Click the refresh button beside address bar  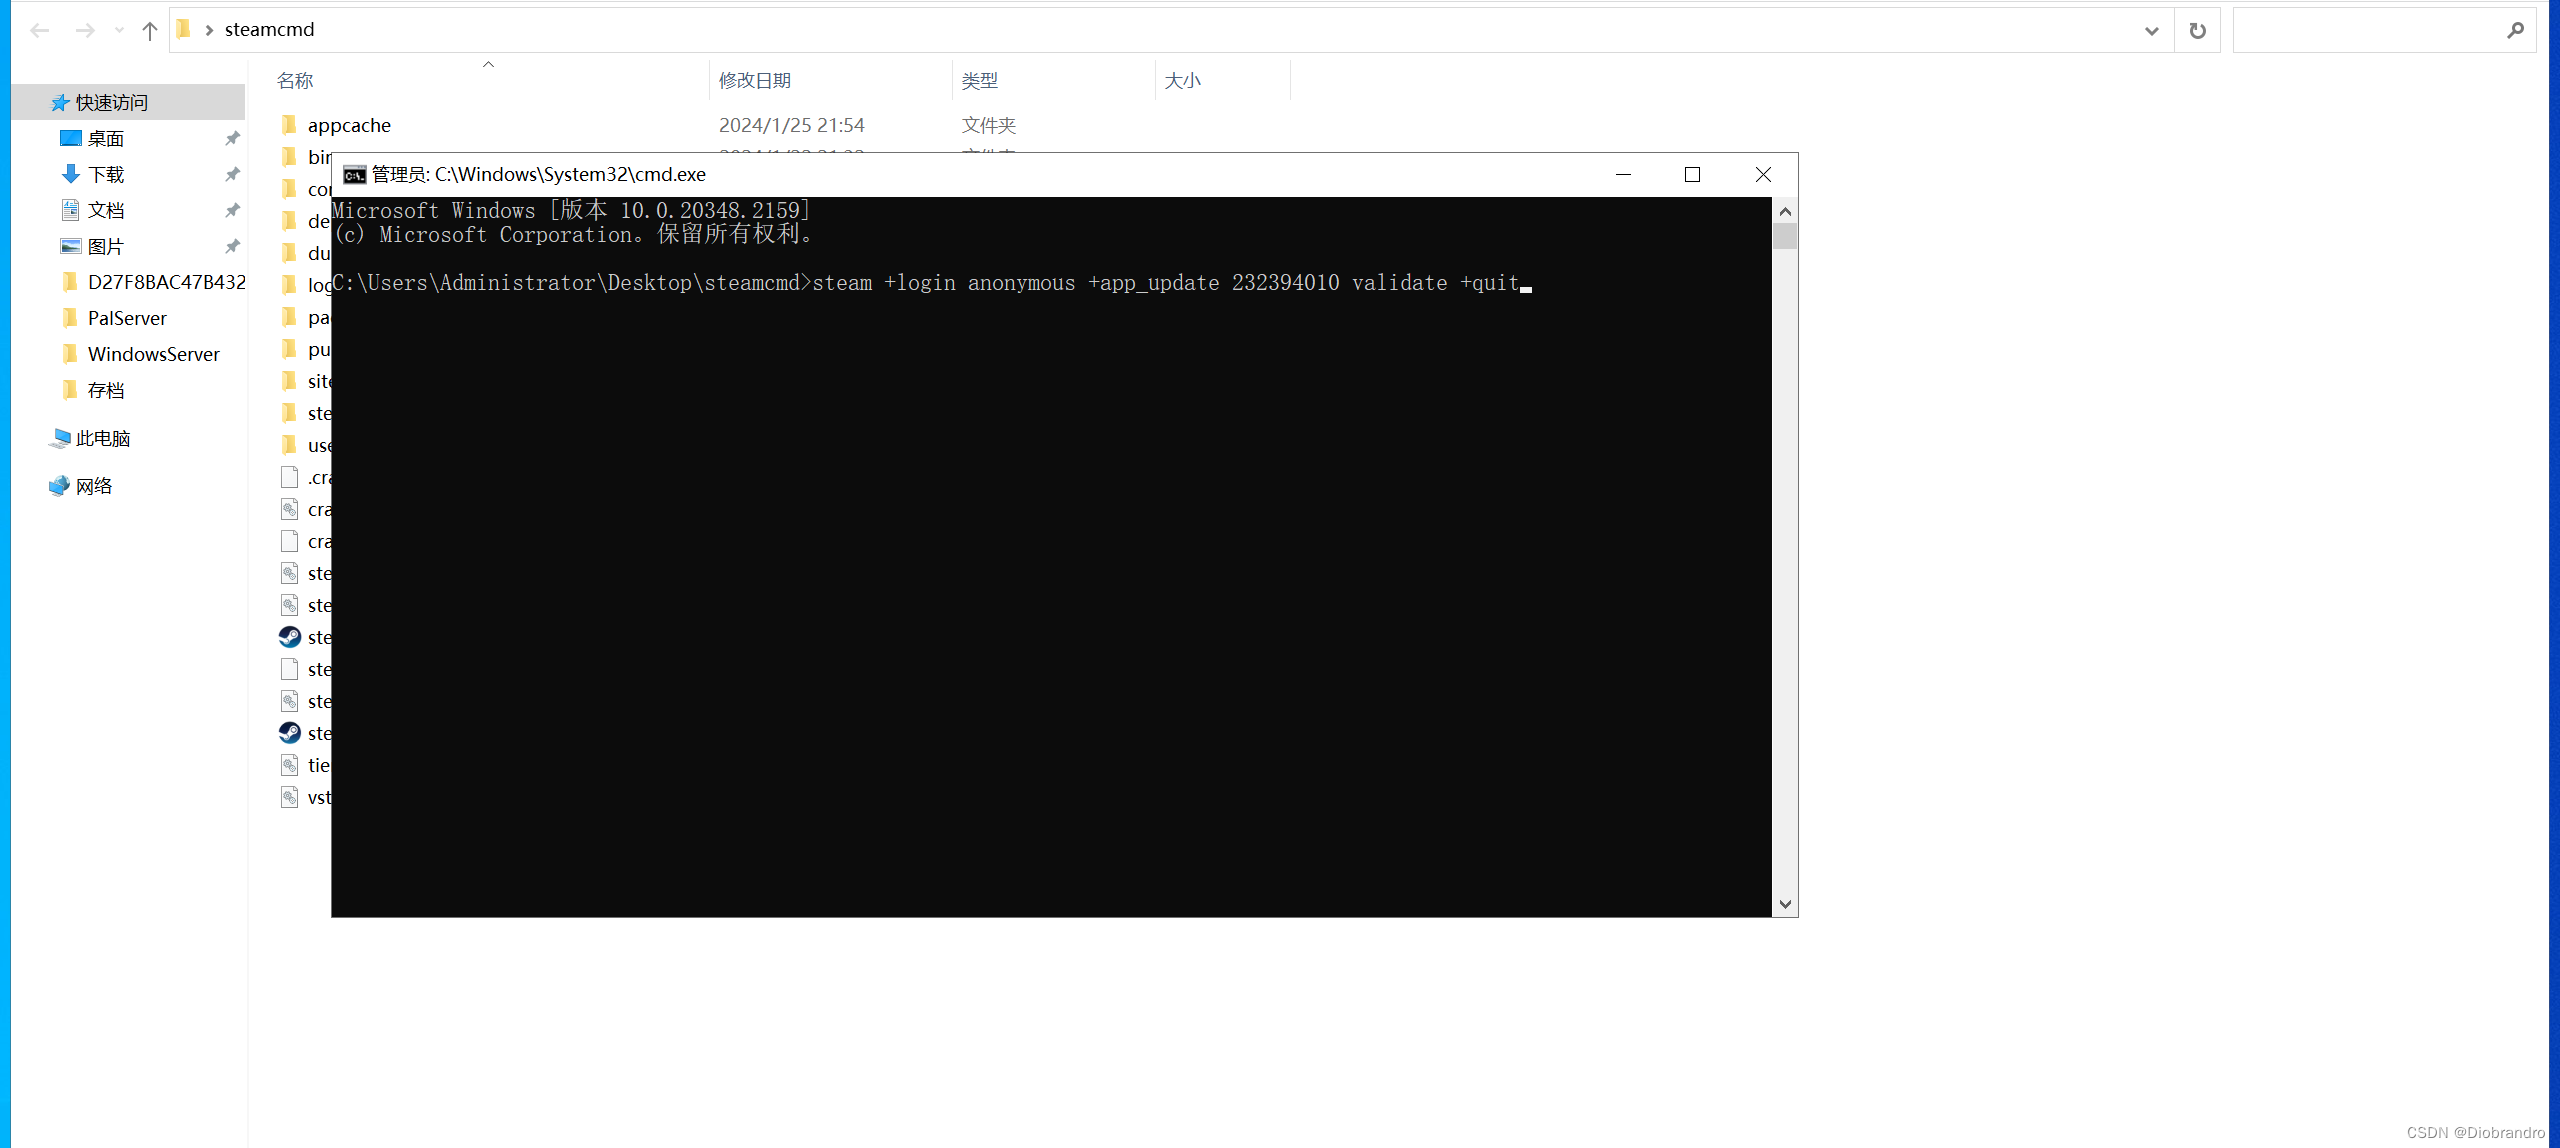[2197, 31]
